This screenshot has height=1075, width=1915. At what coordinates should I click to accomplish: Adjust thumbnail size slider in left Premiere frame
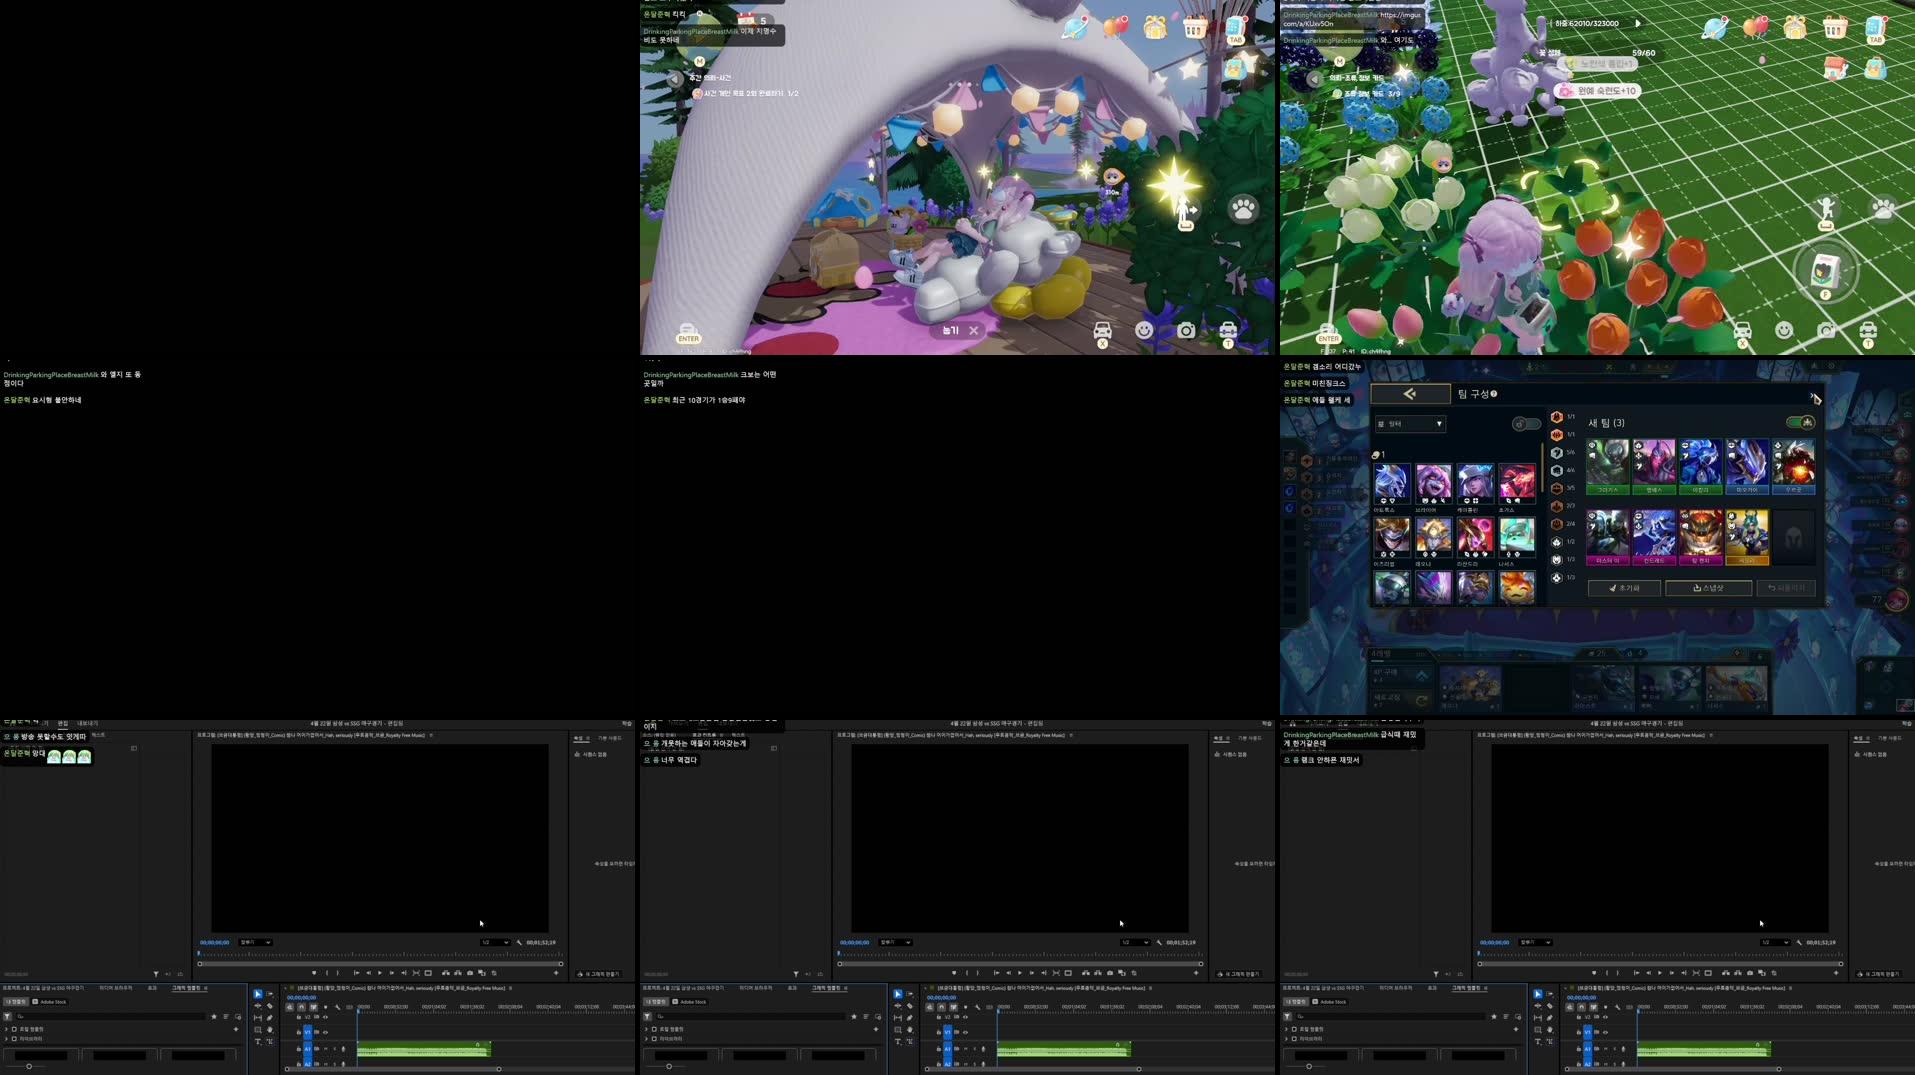pos(29,1066)
